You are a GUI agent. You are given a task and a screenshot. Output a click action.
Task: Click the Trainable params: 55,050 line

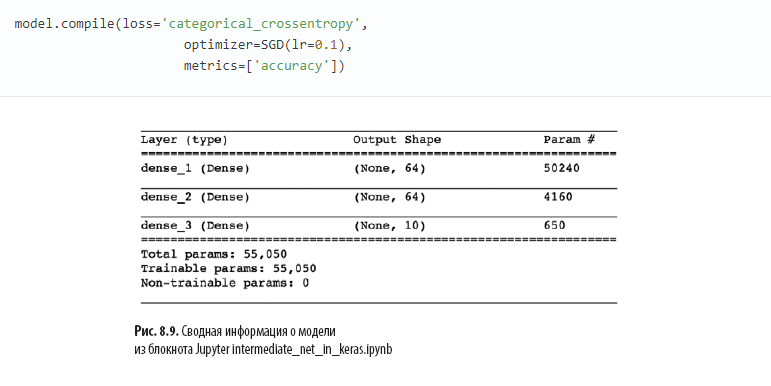click(x=229, y=268)
